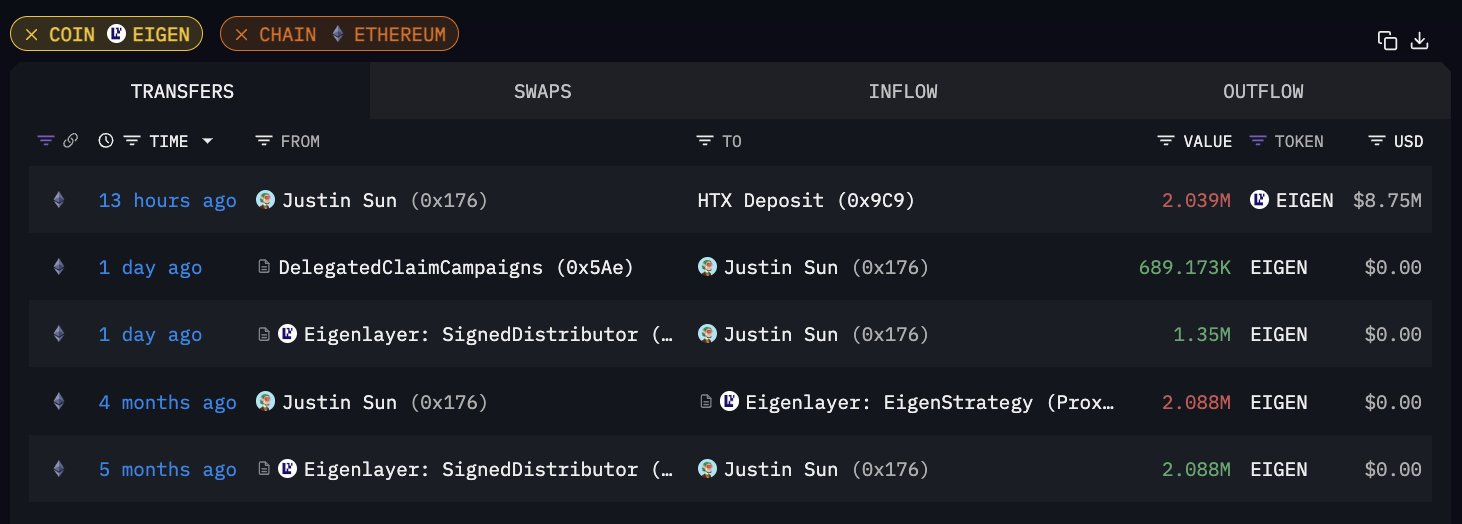Click the download icon at top right
Viewport: 1462px width, 524px height.
pos(1419,40)
